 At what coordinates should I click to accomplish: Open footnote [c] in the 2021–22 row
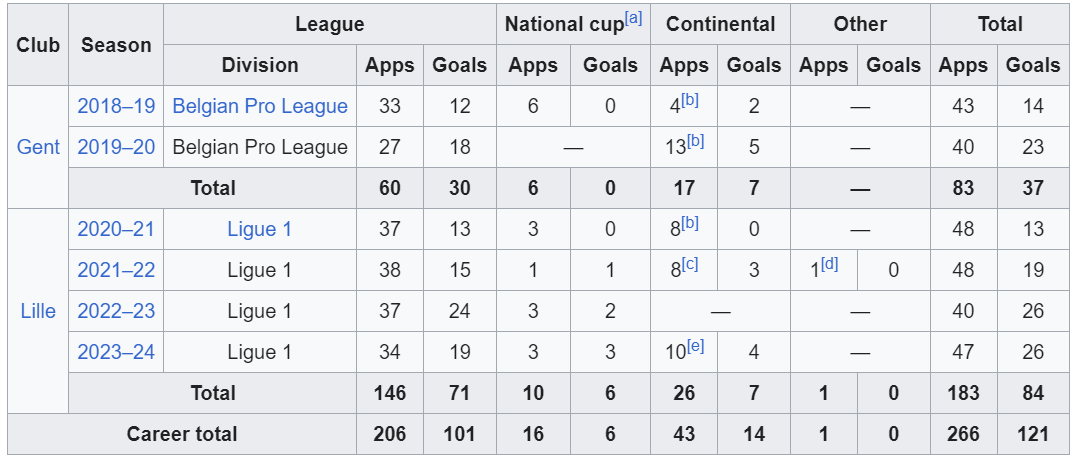(x=690, y=264)
